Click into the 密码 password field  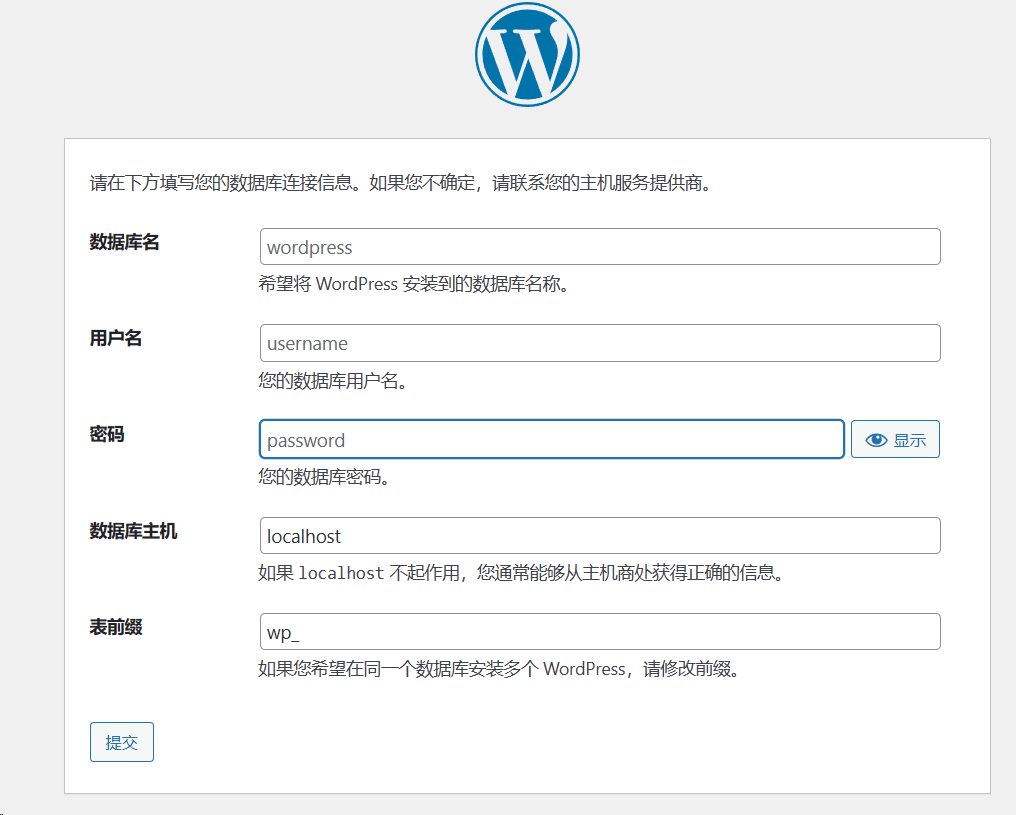coord(551,439)
